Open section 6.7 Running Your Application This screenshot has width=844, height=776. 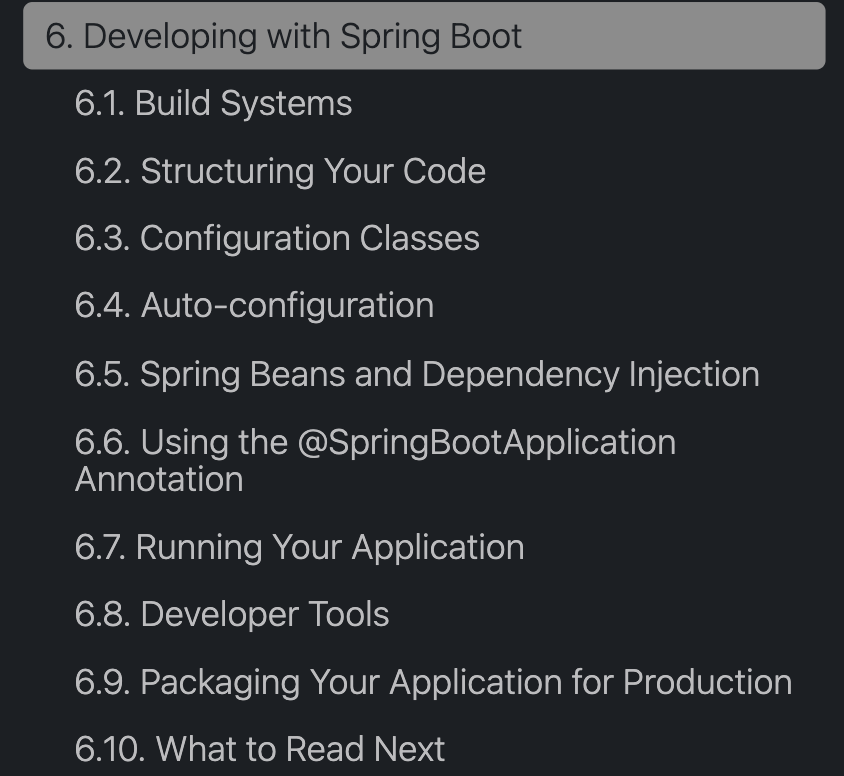299,548
